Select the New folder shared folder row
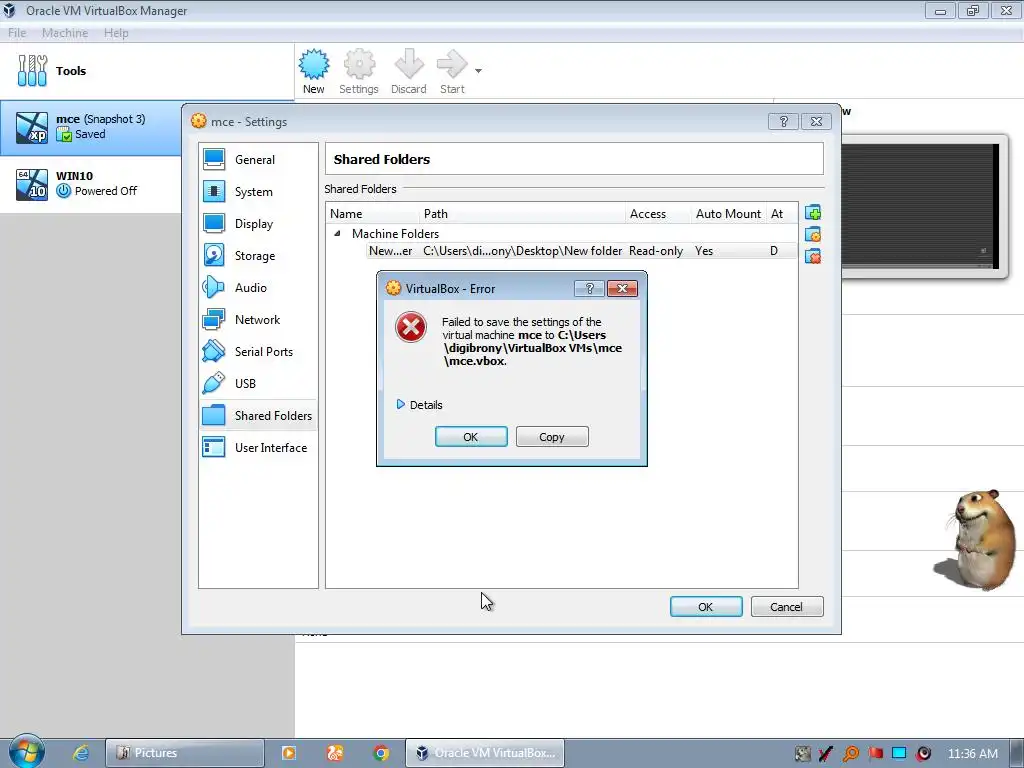This screenshot has height=768, width=1024. click(581, 251)
